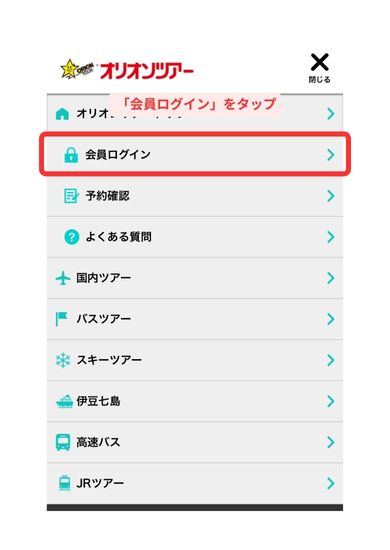Tap the padlock icon beside 会員ログイン
This screenshot has width=390, height=550.
71,155
